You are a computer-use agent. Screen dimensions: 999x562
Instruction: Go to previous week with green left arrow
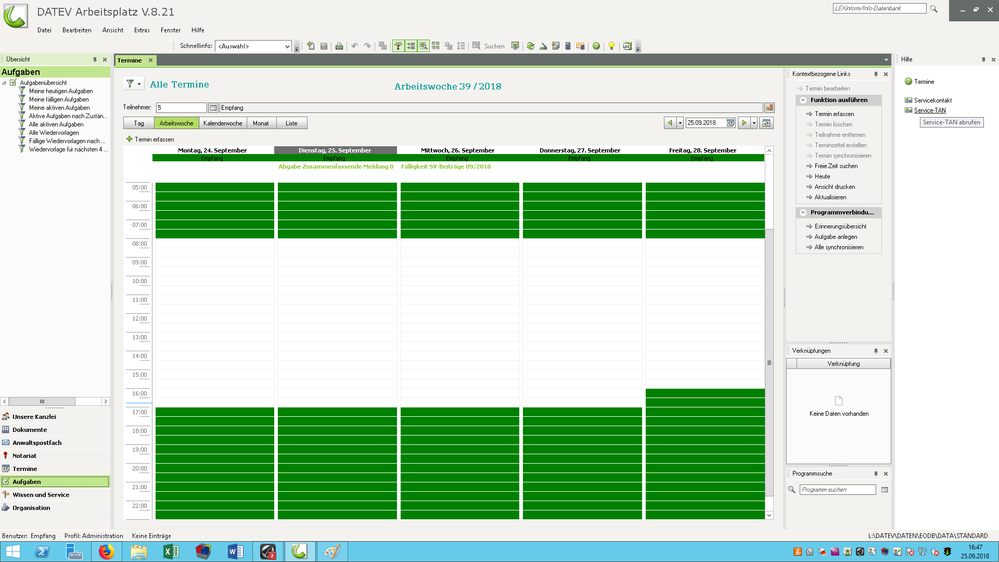click(x=670, y=123)
